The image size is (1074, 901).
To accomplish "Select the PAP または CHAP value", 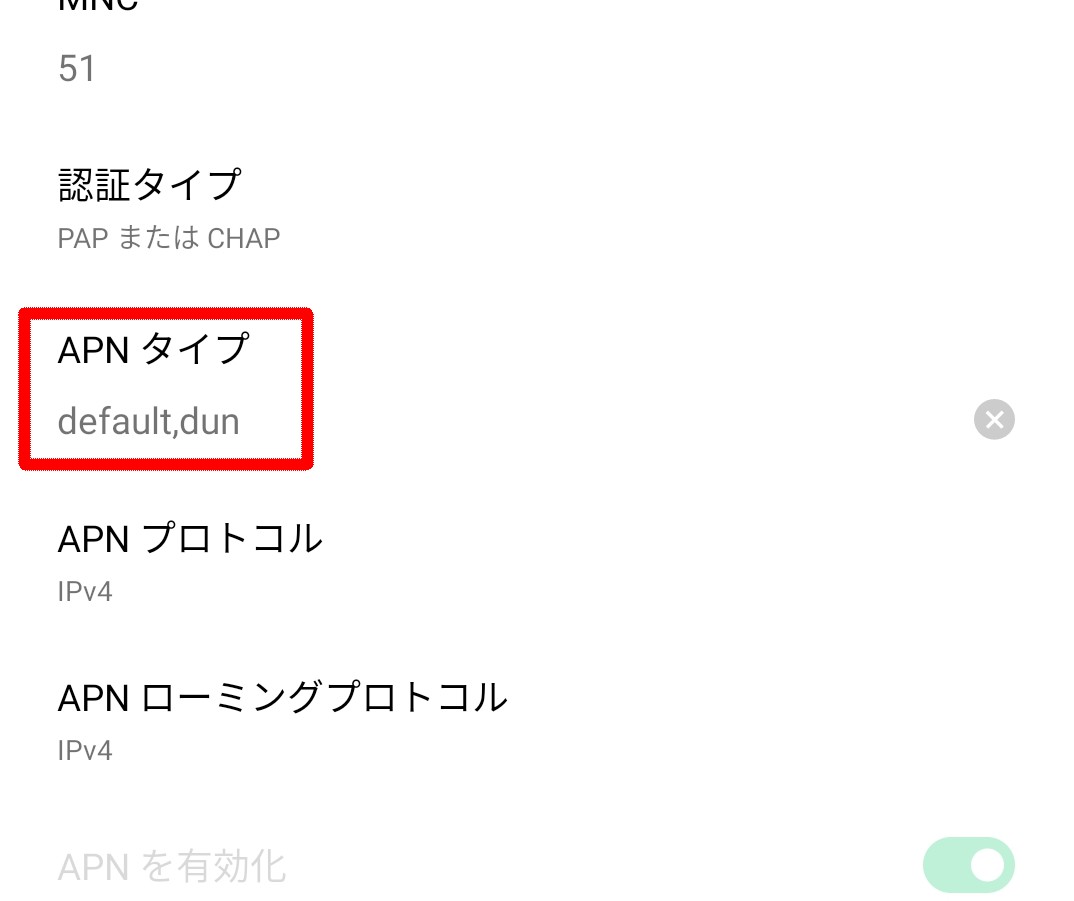I will (168, 238).
